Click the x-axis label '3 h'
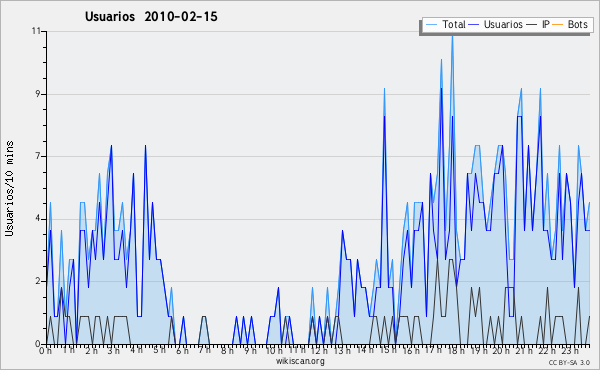This screenshot has width=600, height=370. [x=113, y=350]
